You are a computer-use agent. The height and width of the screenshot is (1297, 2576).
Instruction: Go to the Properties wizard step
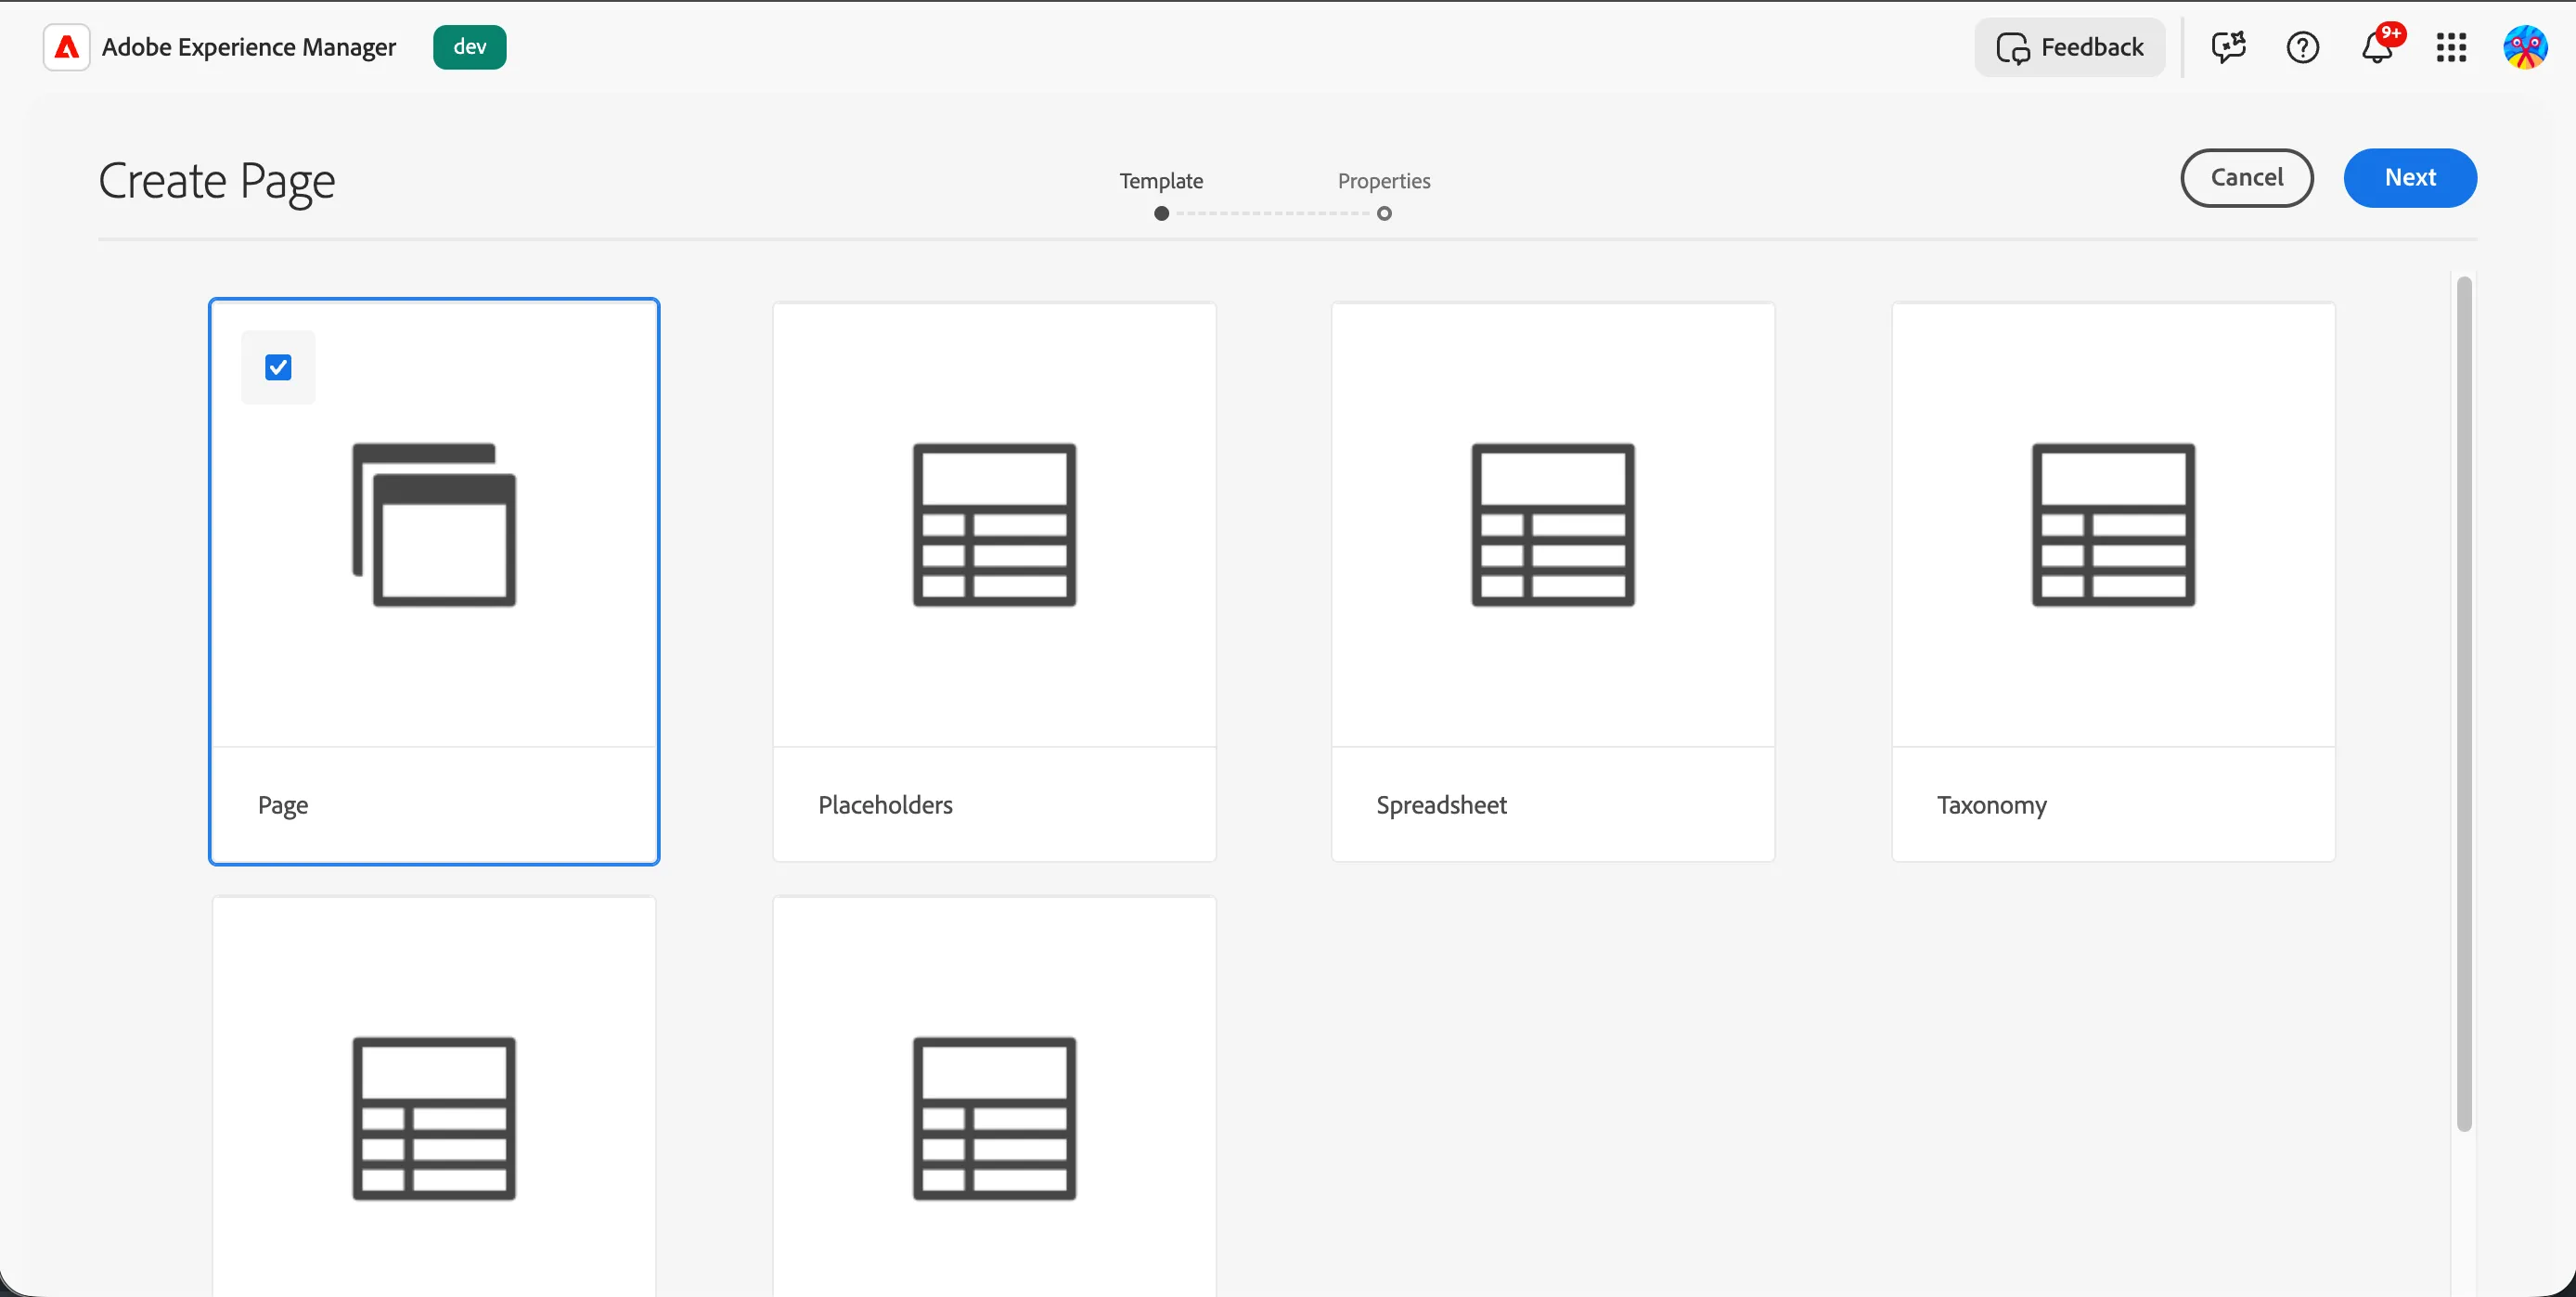click(1384, 181)
